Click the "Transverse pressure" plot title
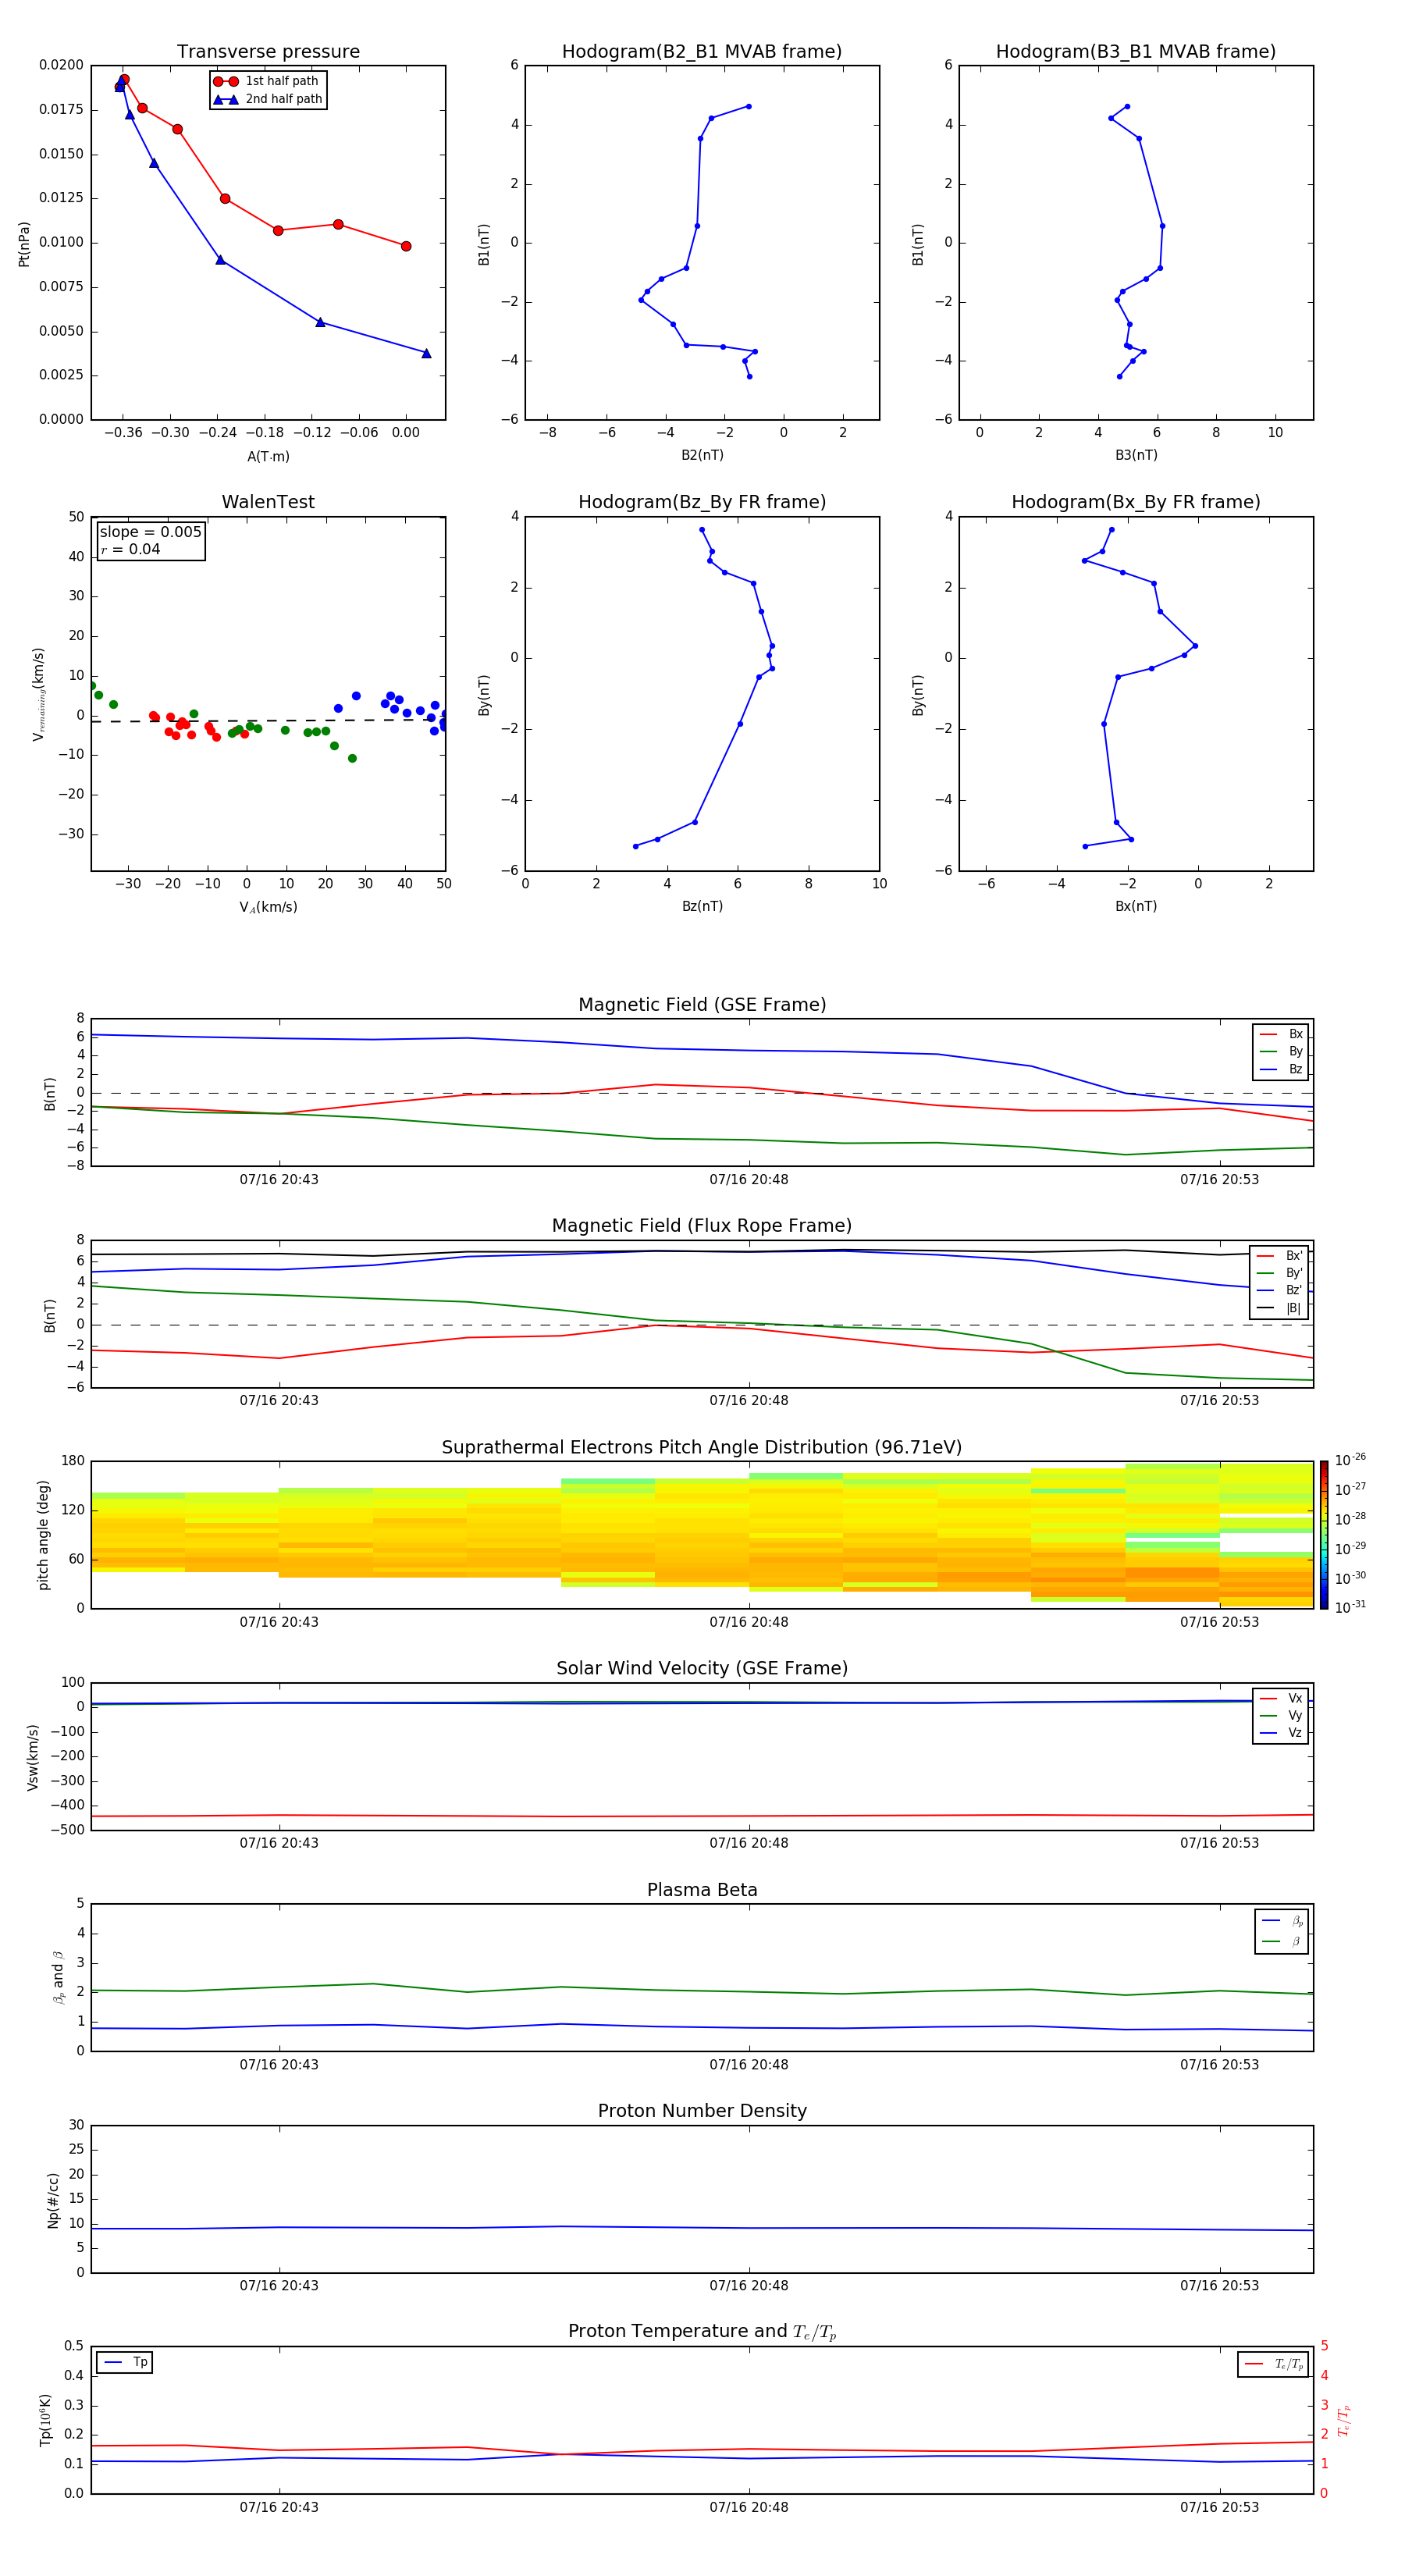 coord(268,52)
